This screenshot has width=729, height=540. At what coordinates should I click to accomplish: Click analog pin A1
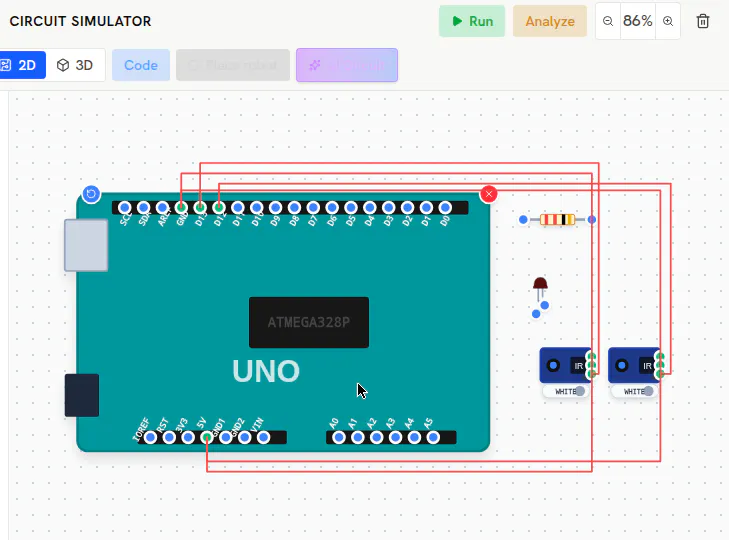click(358, 437)
